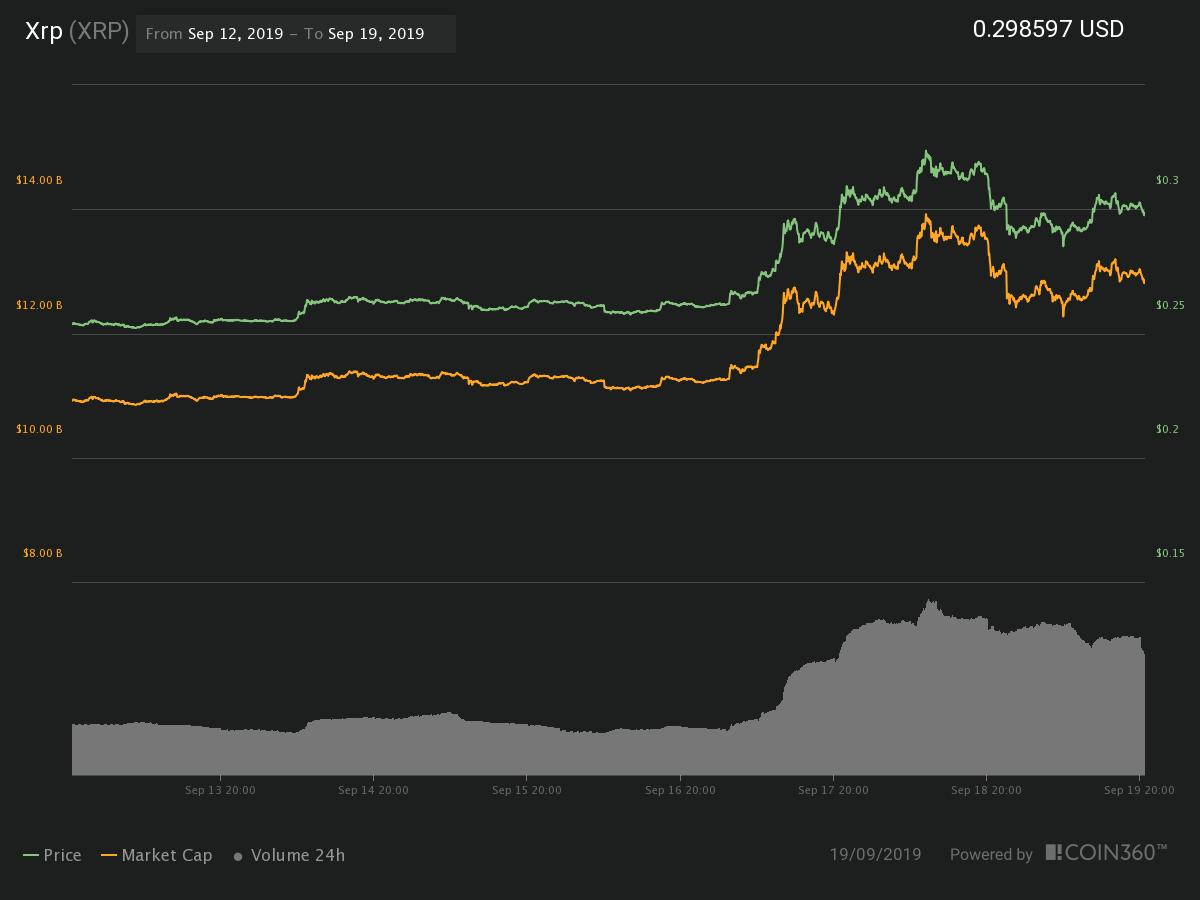This screenshot has width=1200, height=900.
Task: Click the 0.298597 USD price value
Action: click(1048, 30)
